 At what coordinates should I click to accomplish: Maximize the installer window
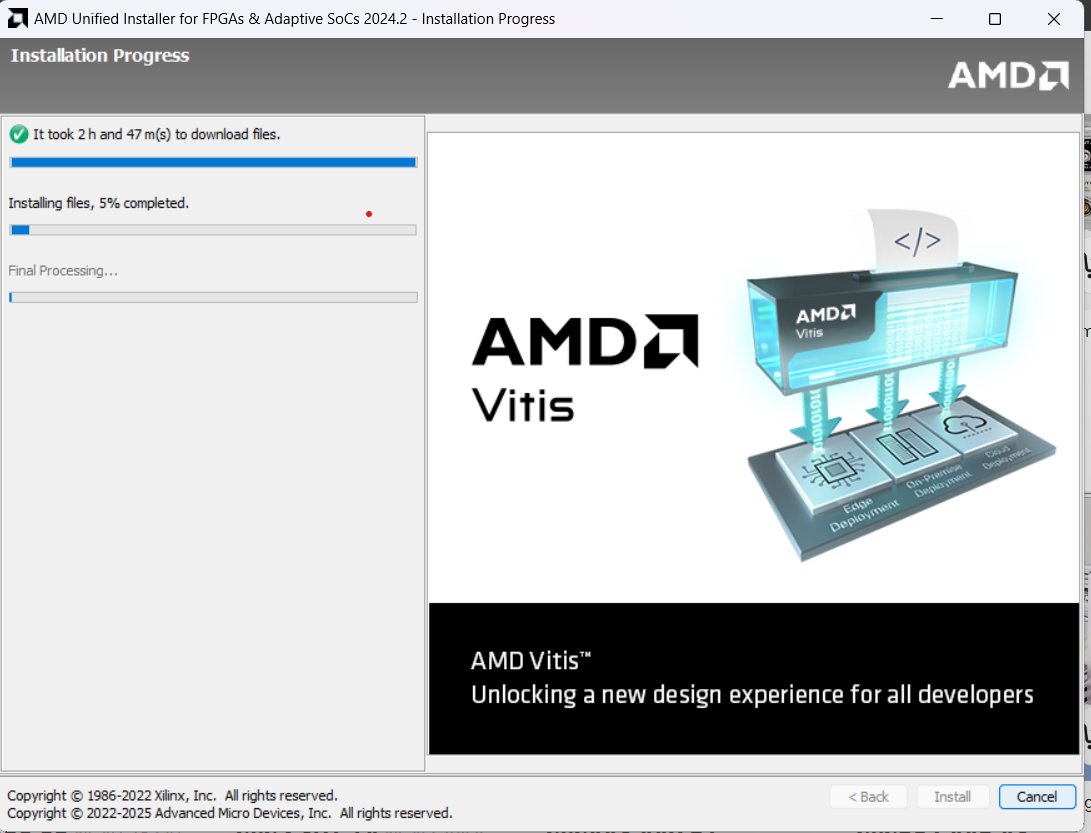pyautogui.click(x=995, y=19)
